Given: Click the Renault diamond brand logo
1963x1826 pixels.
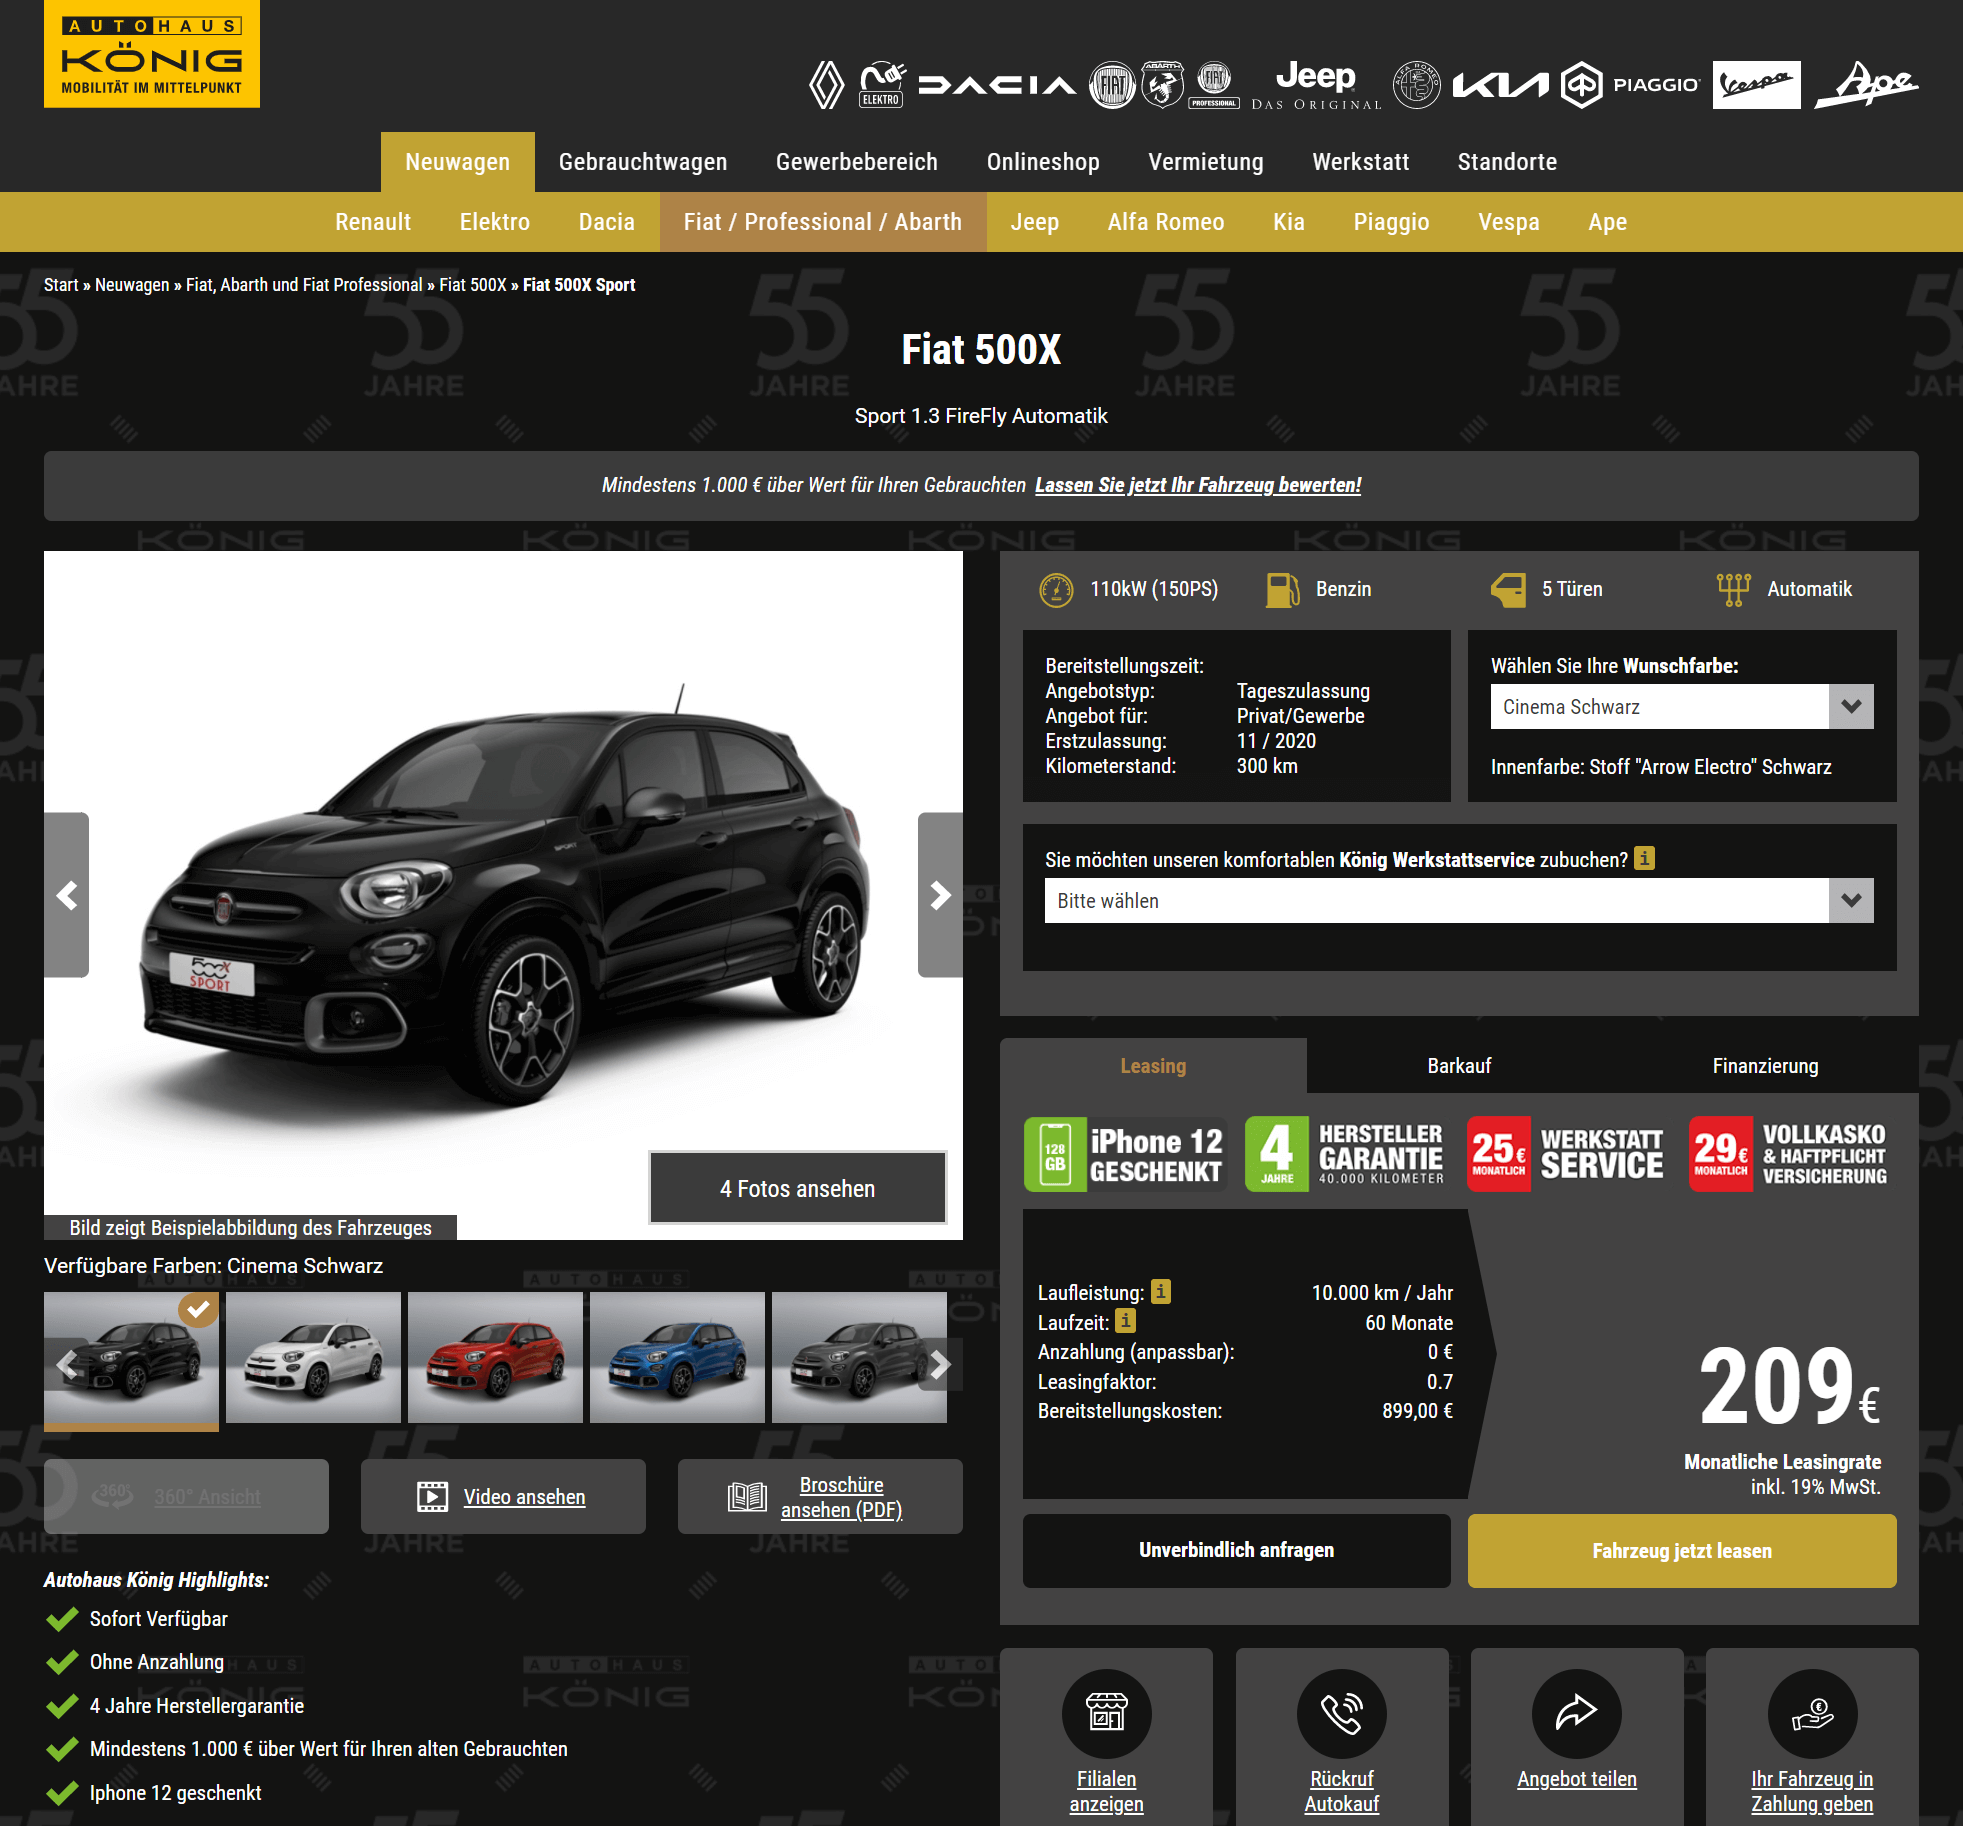Looking at the screenshot, I should tap(826, 85).
